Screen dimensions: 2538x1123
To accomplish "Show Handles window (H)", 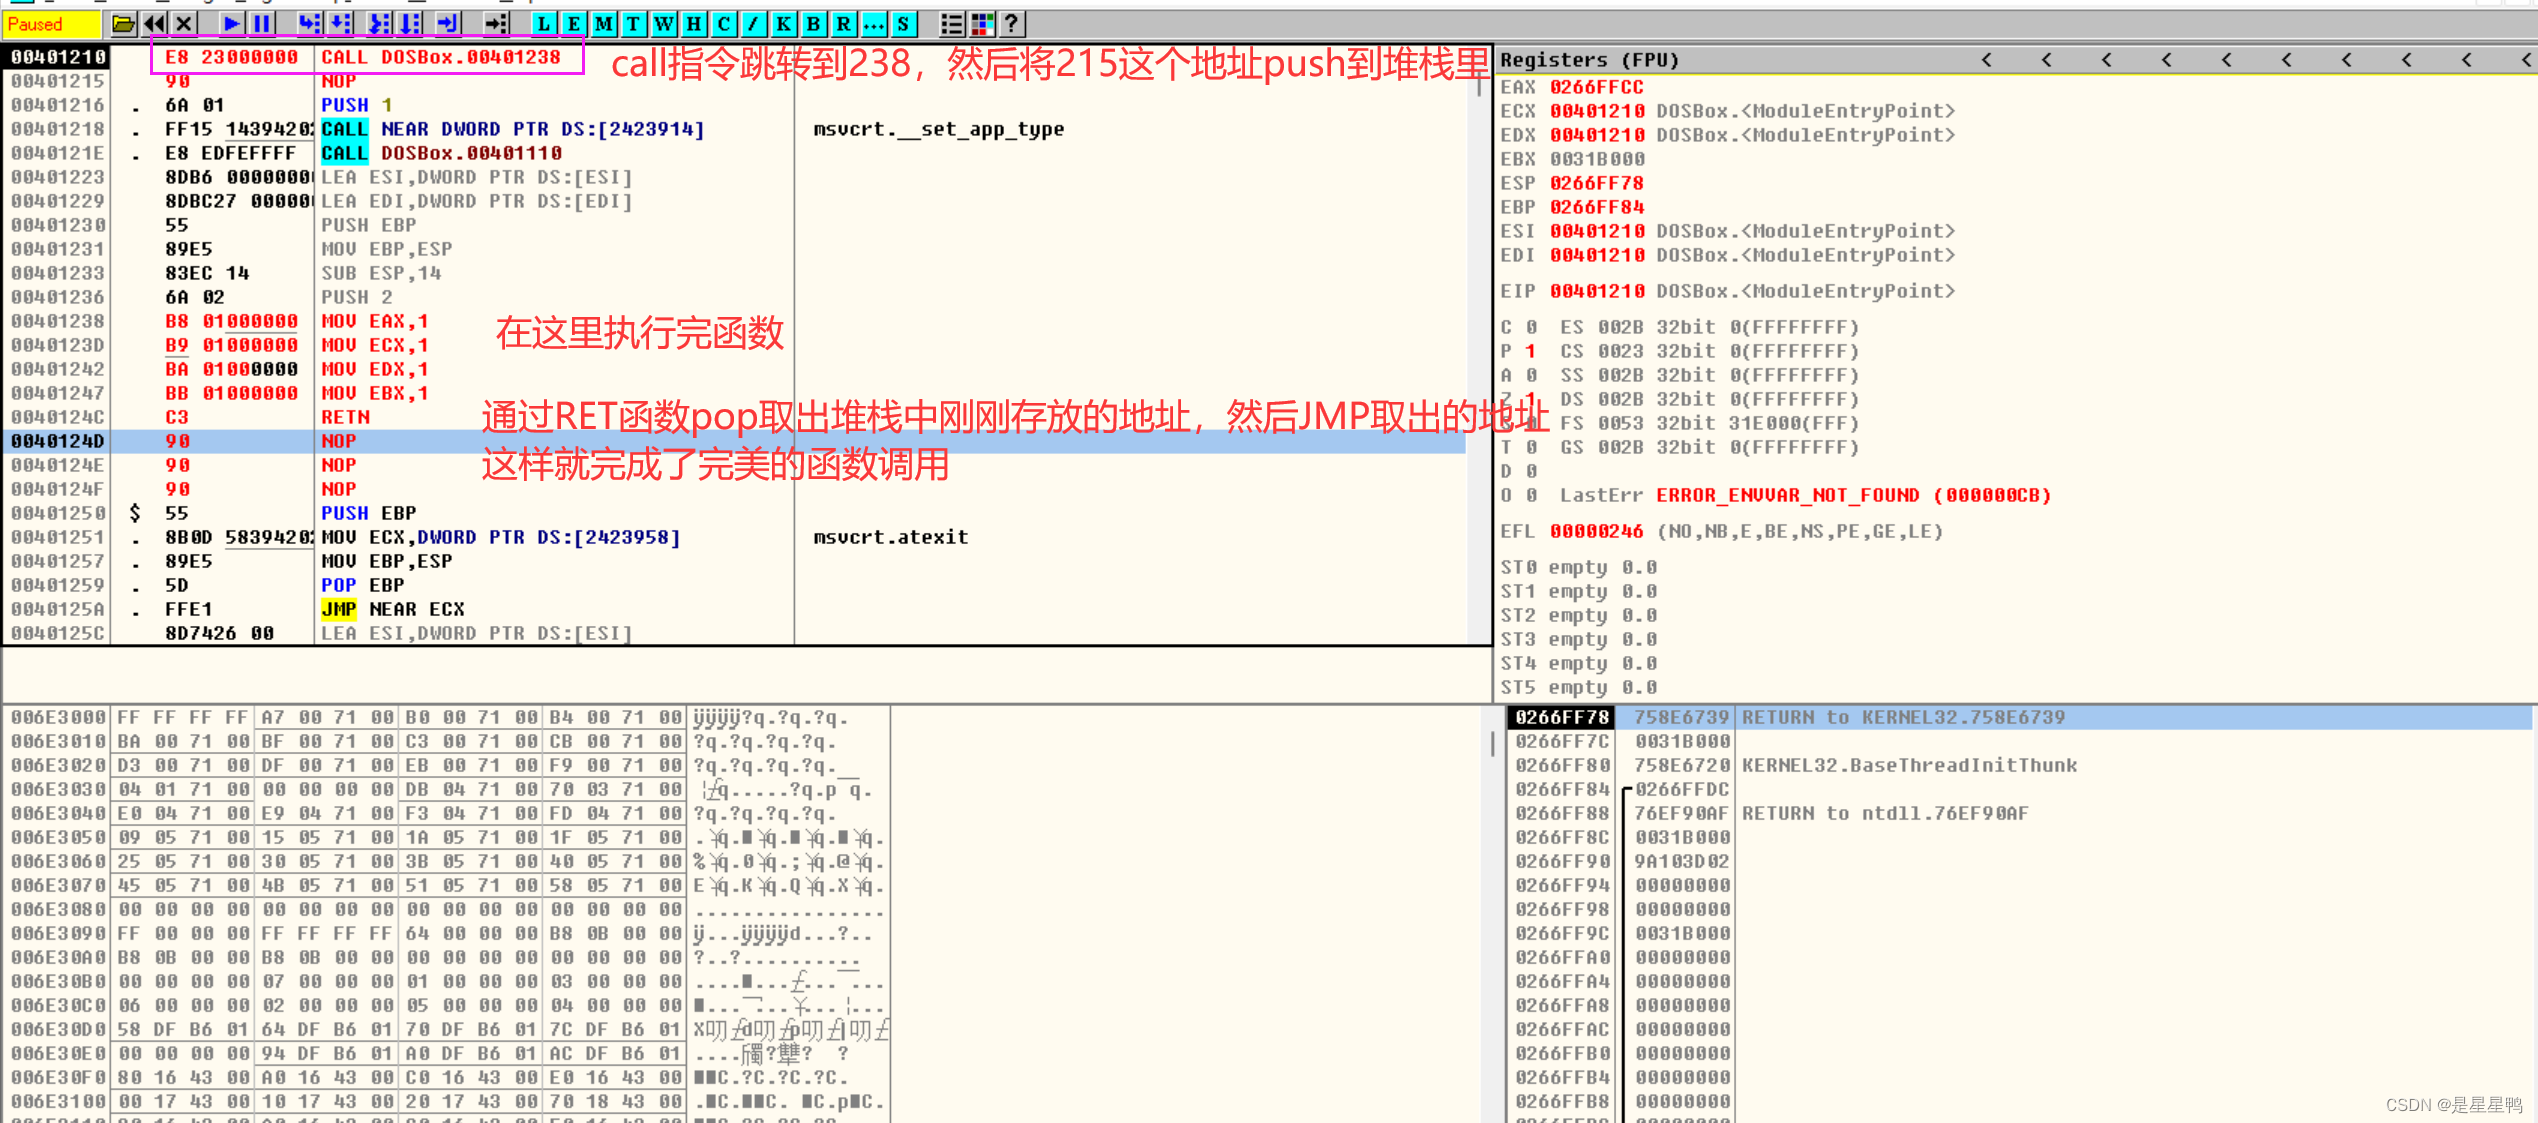I will pyautogui.click(x=693, y=23).
